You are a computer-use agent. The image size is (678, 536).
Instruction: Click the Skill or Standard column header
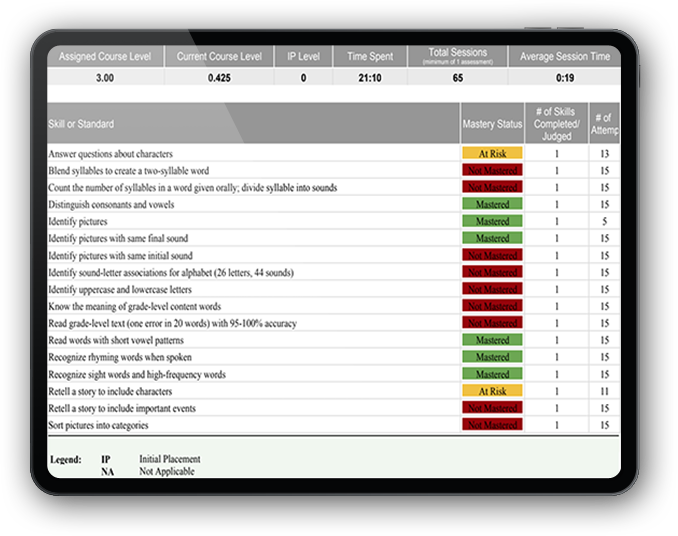point(82,124)
